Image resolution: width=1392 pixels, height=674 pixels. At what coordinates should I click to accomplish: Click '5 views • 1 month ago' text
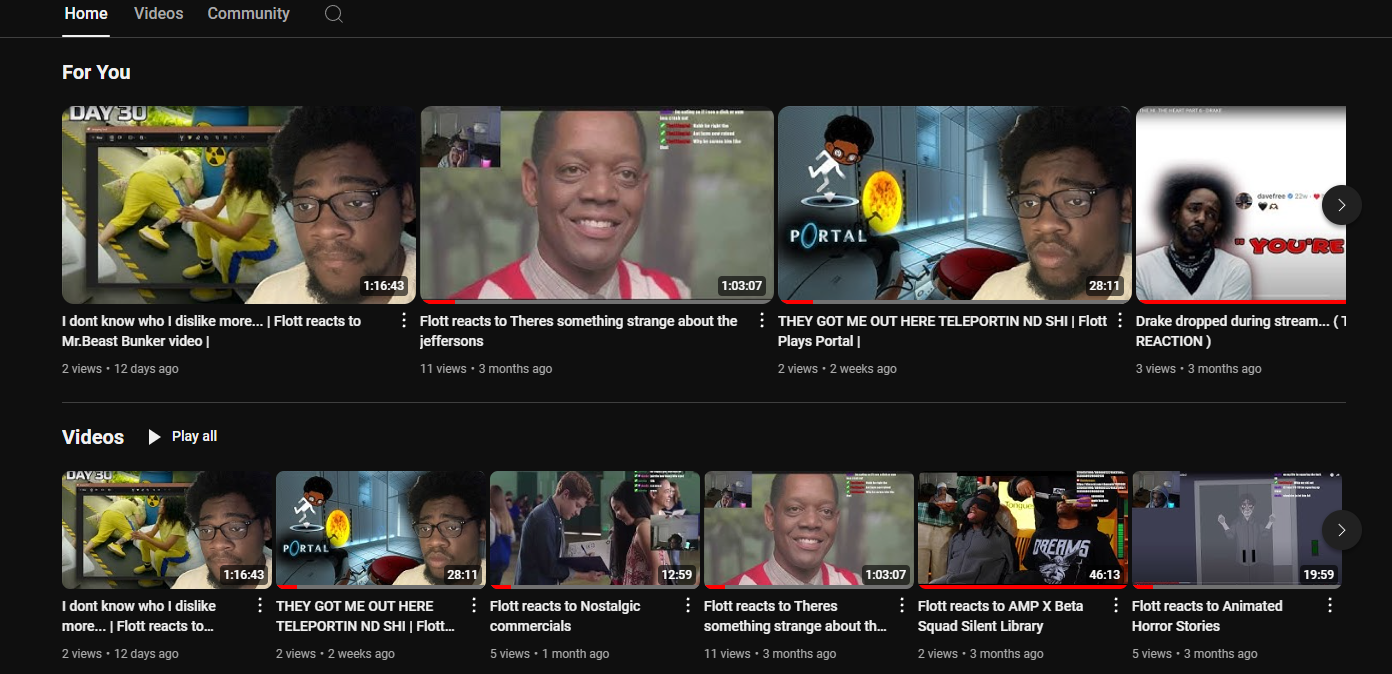tap(549, 654)
